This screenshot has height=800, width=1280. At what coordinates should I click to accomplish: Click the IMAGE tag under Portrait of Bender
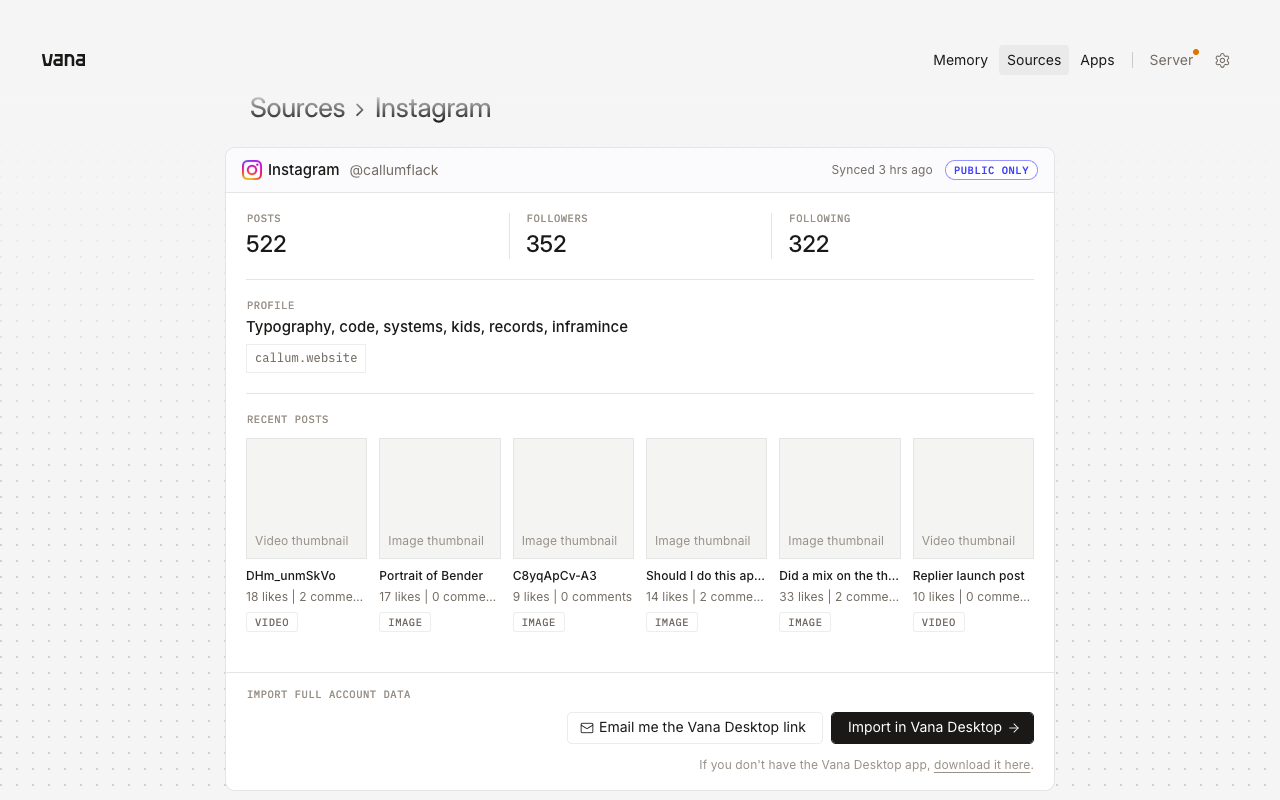point(405,622)
